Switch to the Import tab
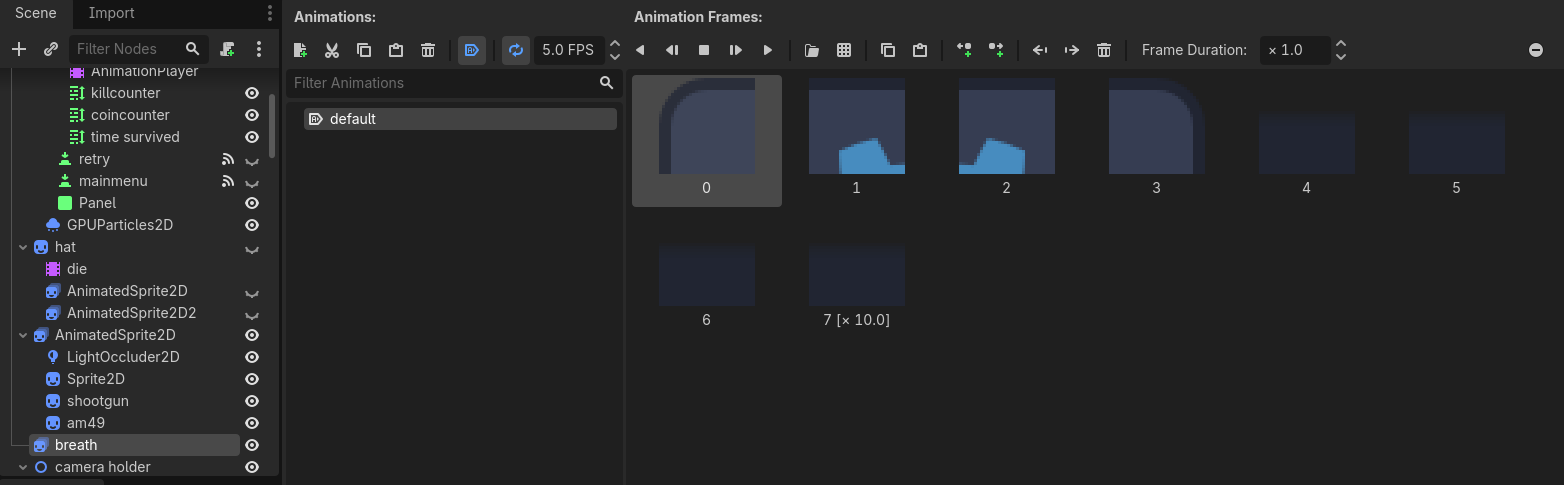The image size is (1564, 485). tap(111, 13)
